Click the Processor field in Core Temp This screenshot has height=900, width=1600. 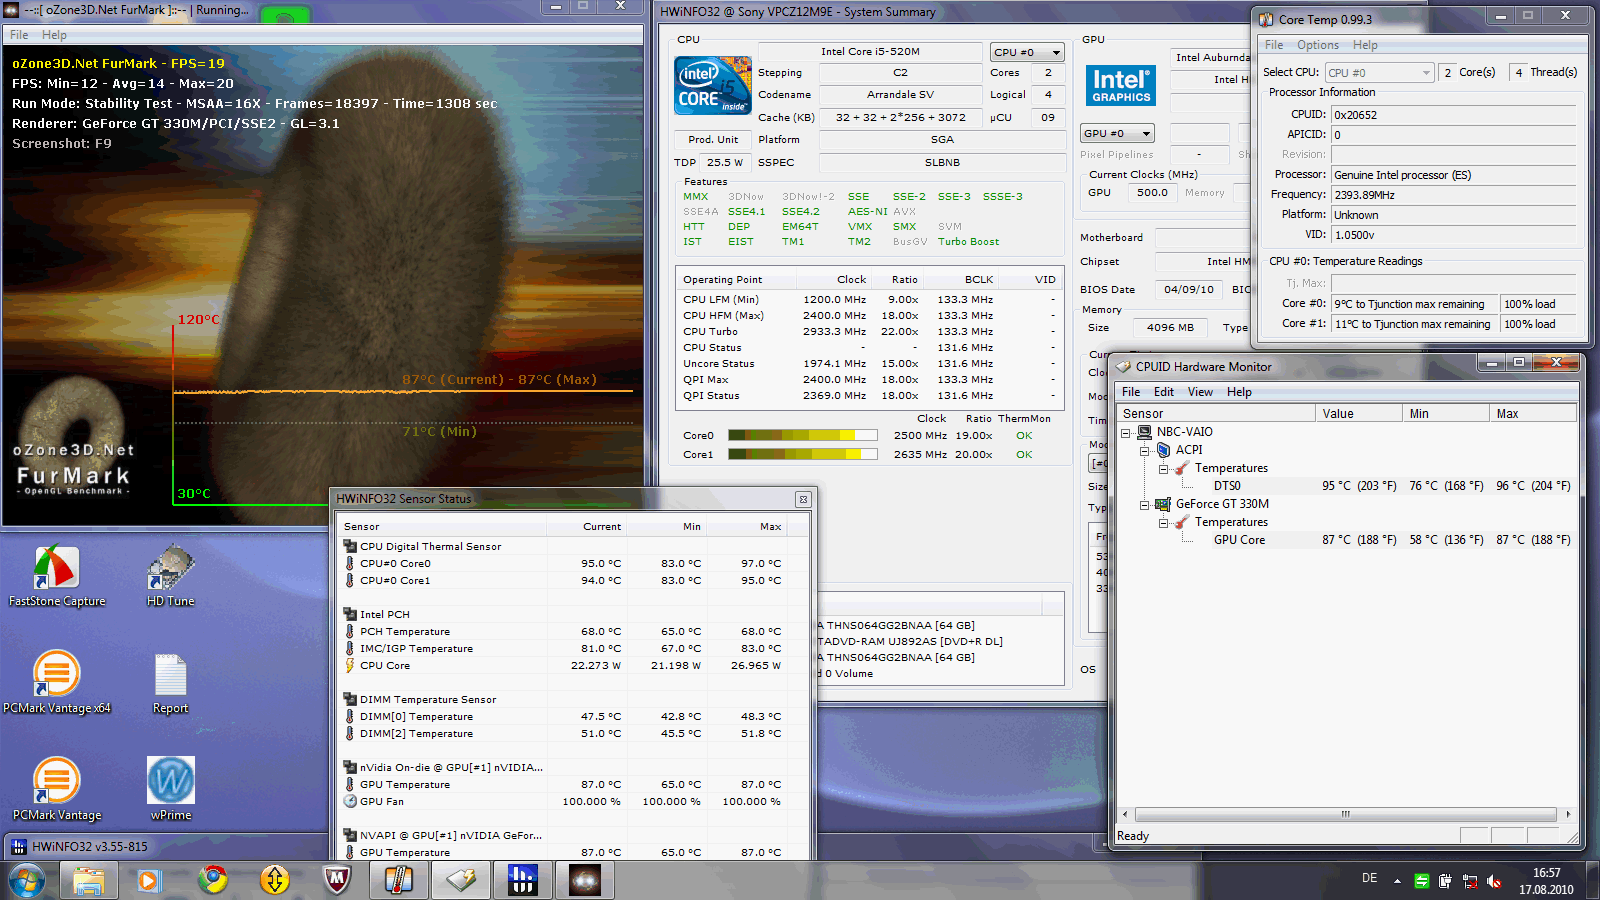[1453, 175]
